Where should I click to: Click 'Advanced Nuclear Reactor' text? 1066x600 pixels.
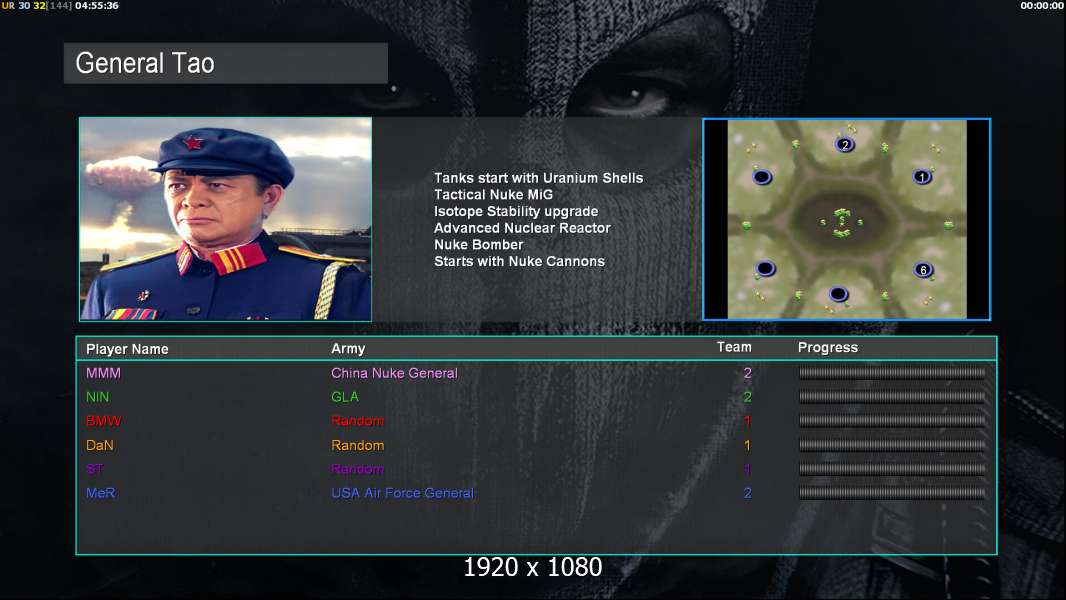coord(522,228)
